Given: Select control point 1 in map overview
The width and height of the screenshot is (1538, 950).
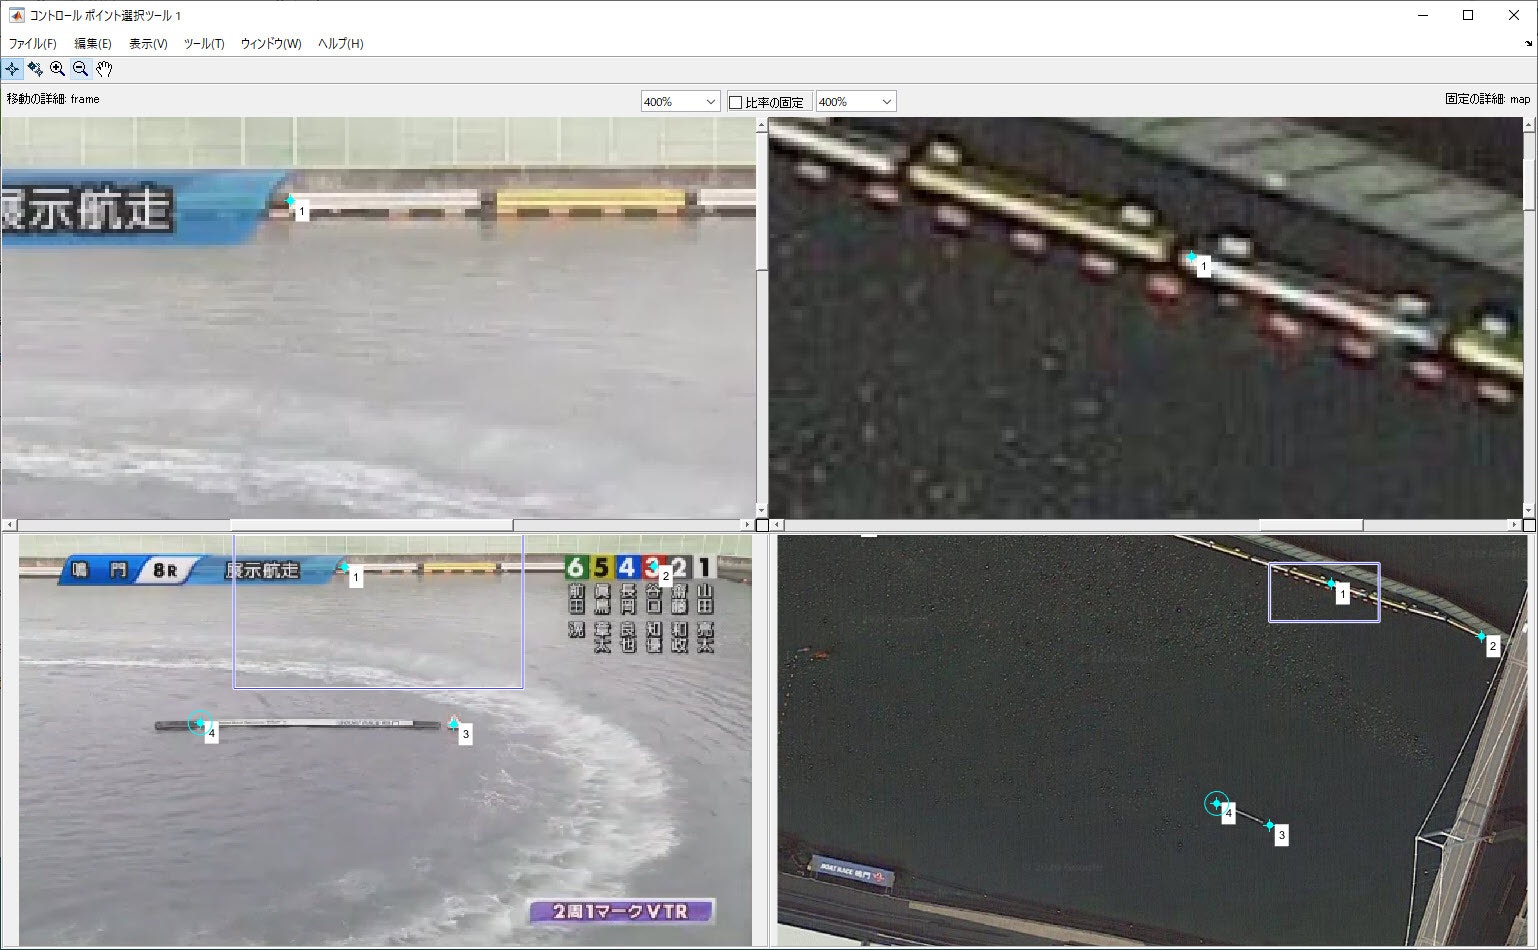Looking at the screenshot, I should point(1331,584).
